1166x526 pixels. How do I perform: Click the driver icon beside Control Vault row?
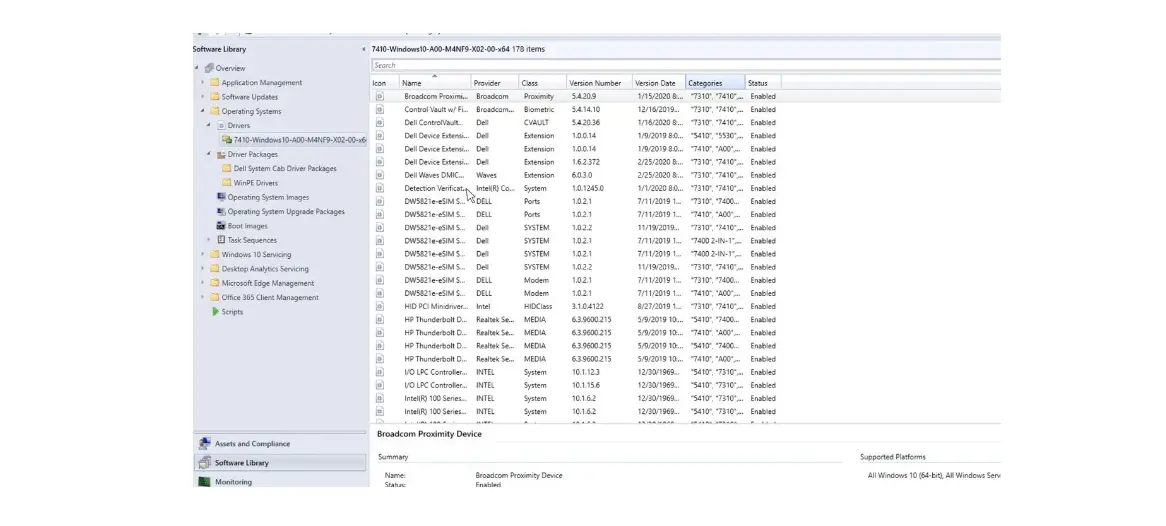pyautogui.click(x=379, y=109)
